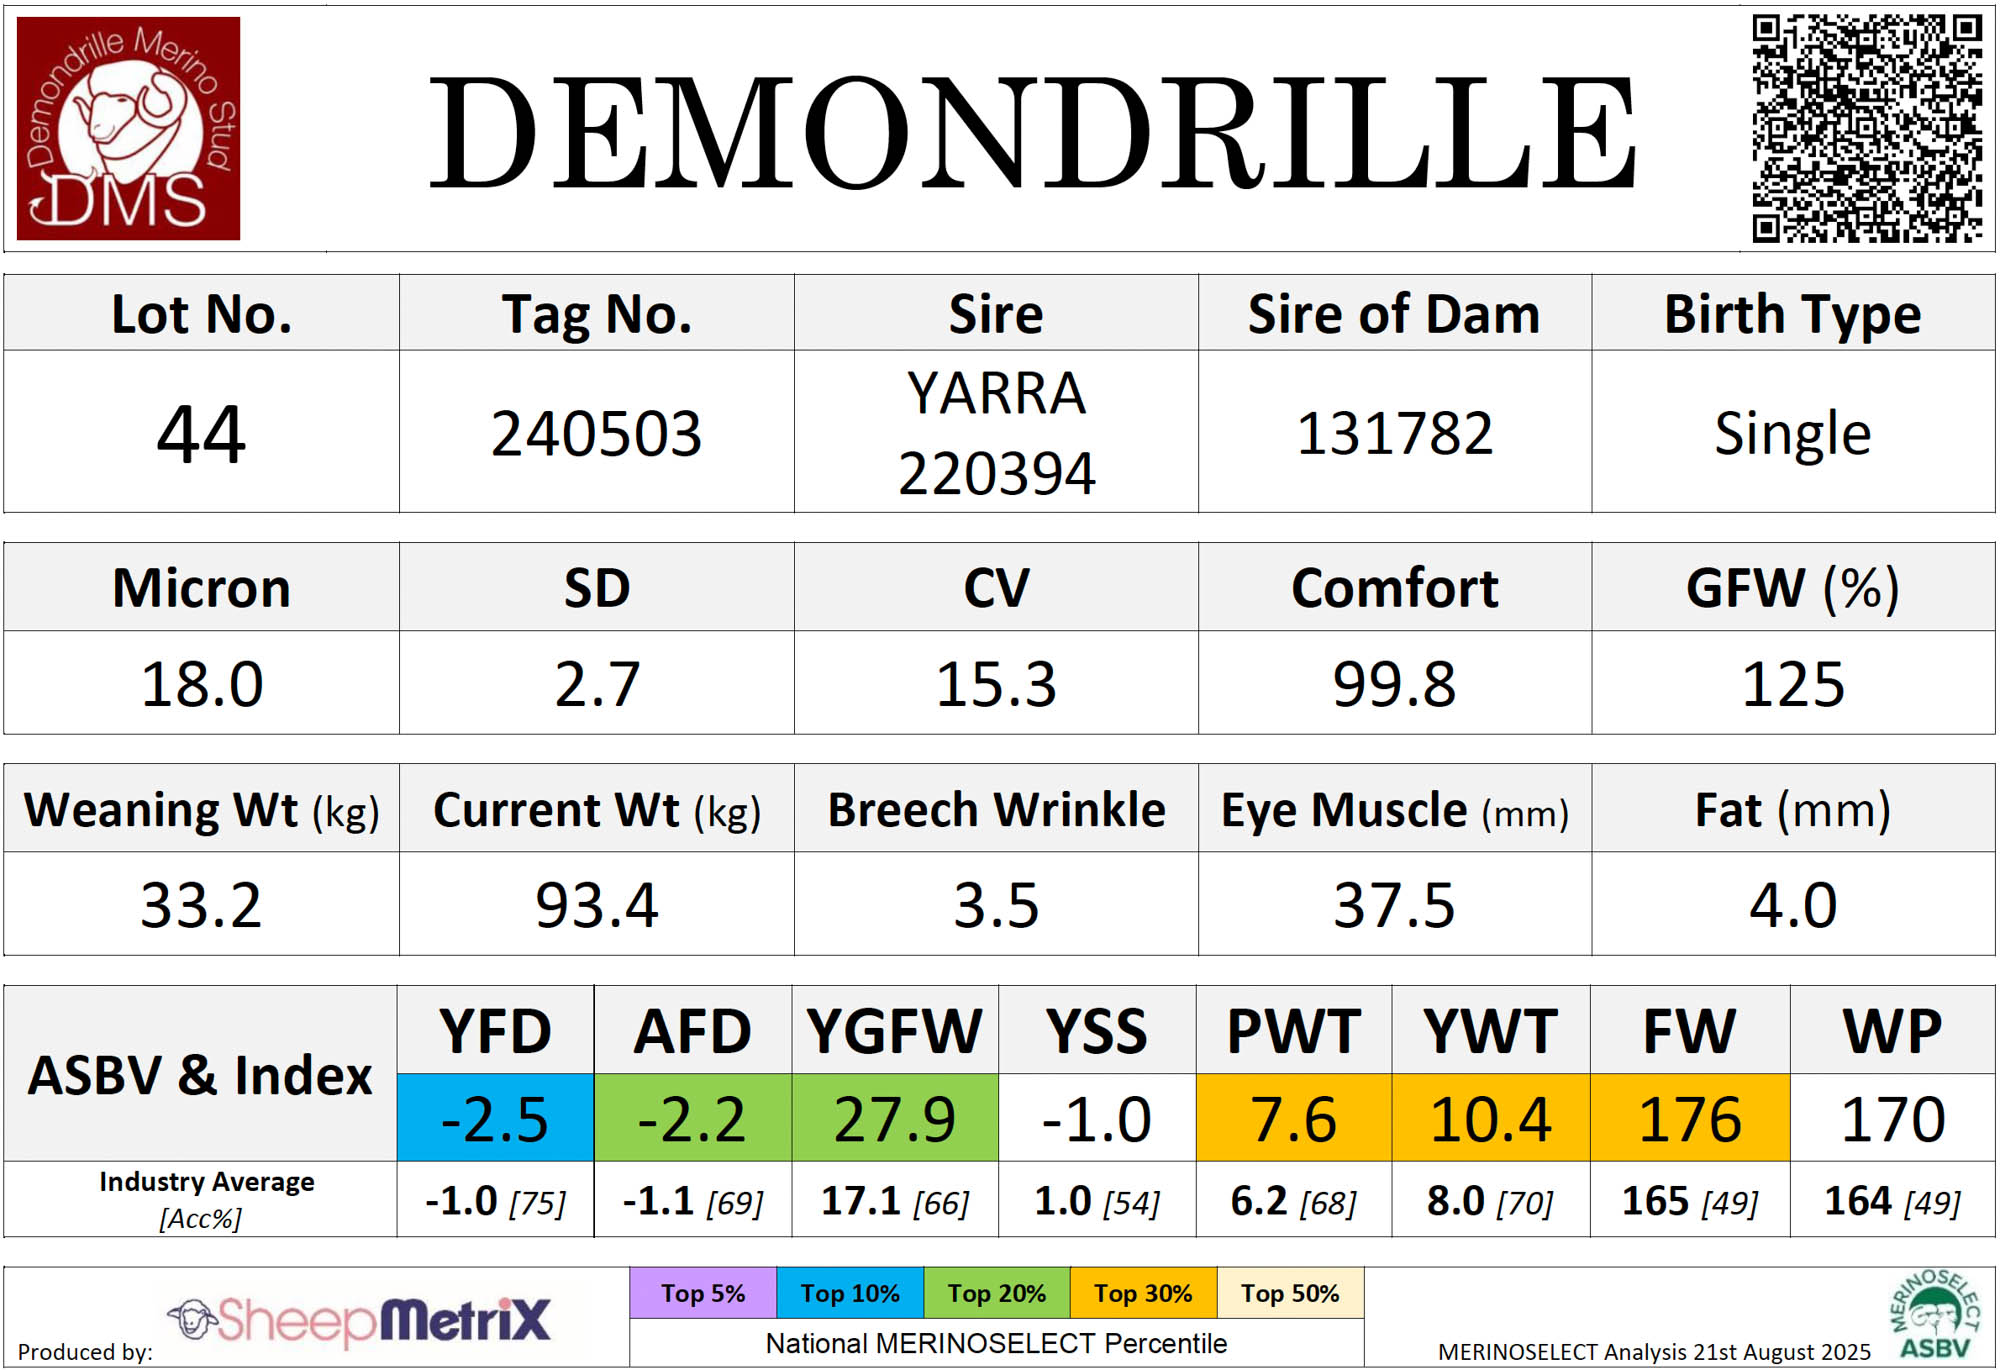This screenshot has width=2000, height=1370.
Task: Select the YGFW value 27.9 green cell
Action: click(895, 1118)
